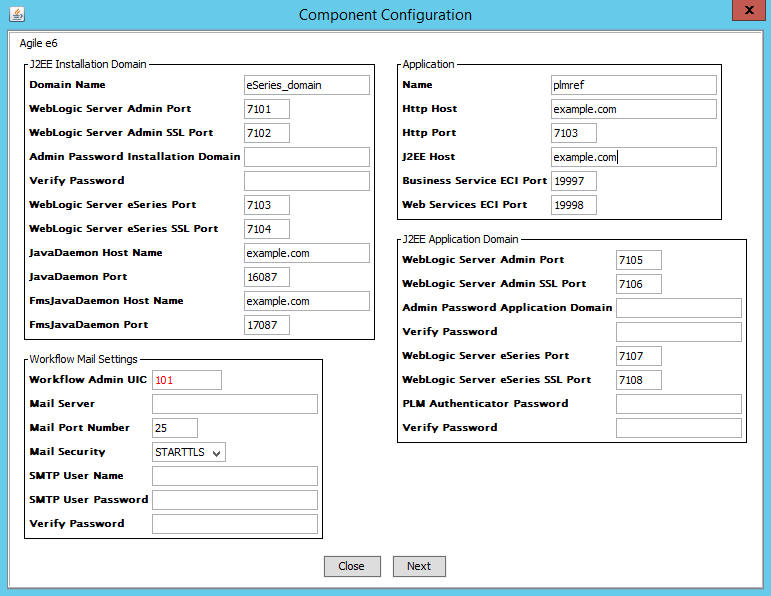This screenshot has height=596, width=771.
Task: Focus the Admin Password Application Domain field
Action: (x=679, y=308)
